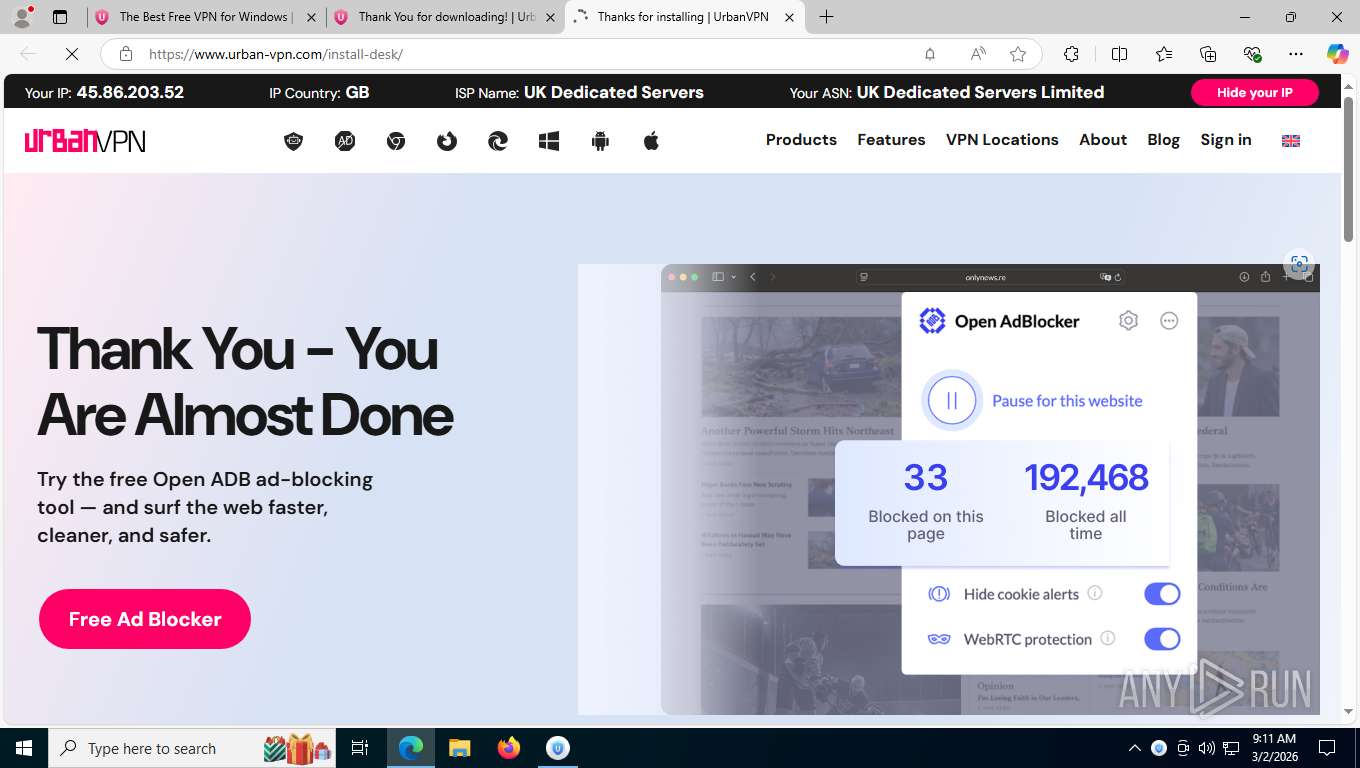Open the Windows Start menu
The height and width of the screenshot is (768, 1360).
[x=24, y=748]
